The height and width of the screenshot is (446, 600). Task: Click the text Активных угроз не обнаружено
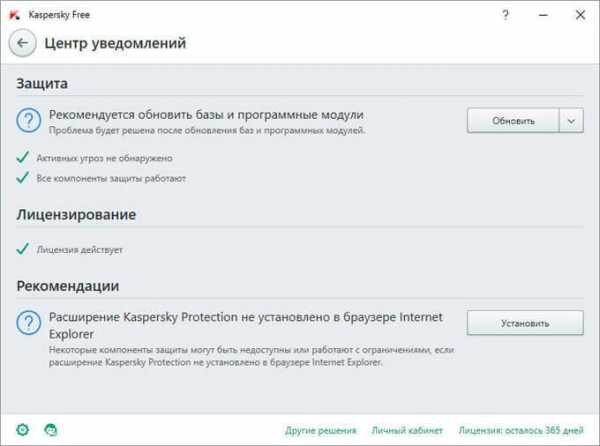tap(104, 158)
